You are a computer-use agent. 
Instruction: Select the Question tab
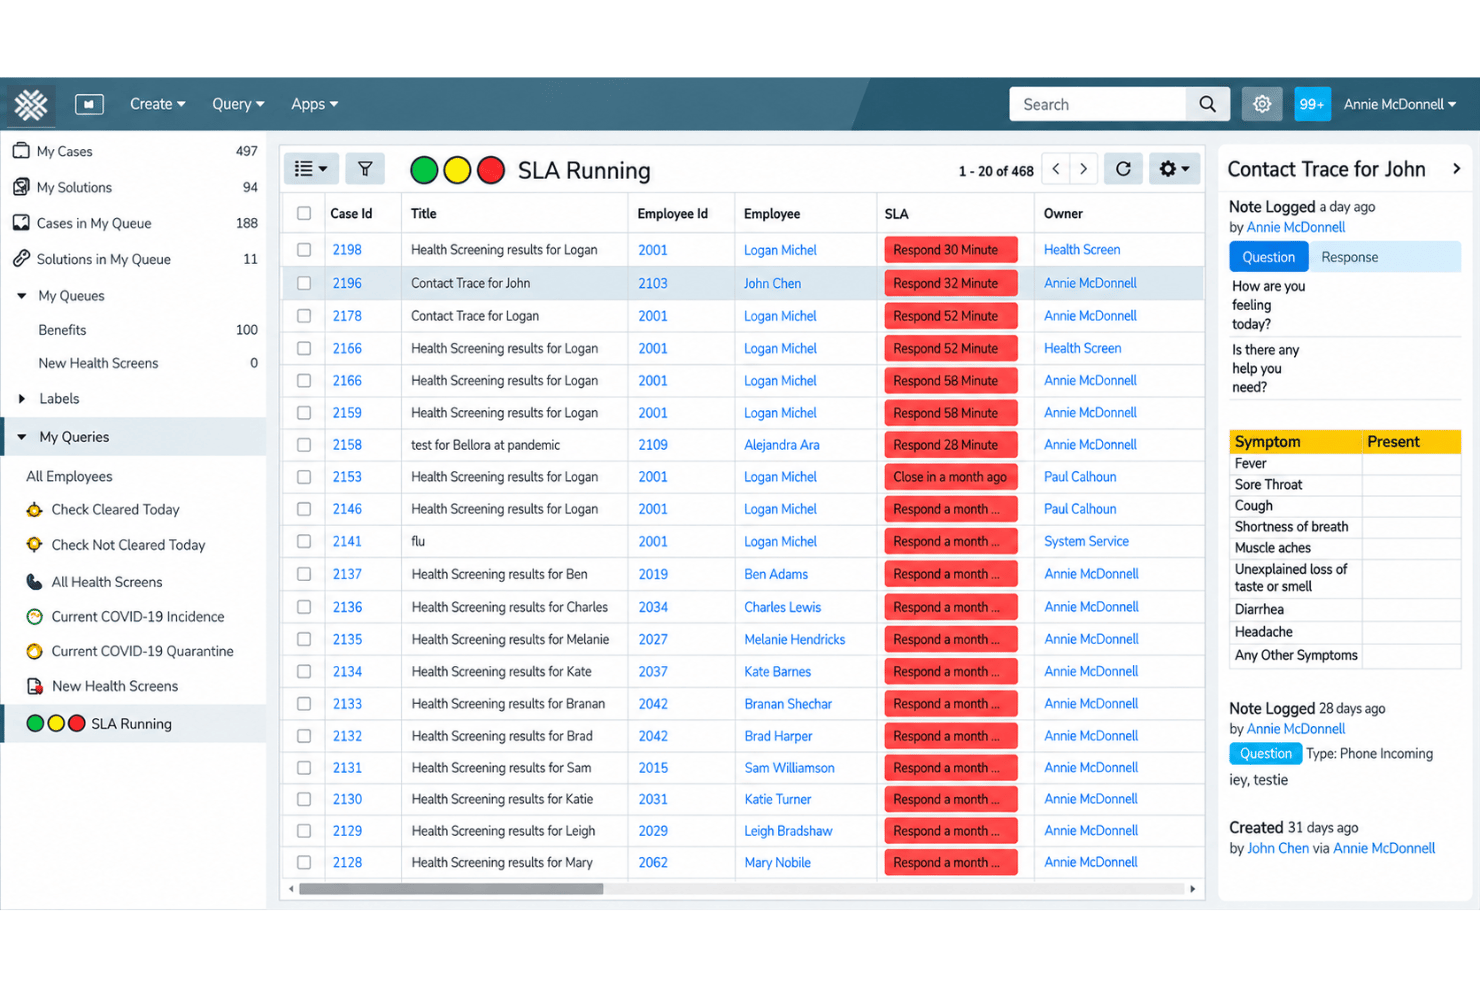pos(1268,257)
